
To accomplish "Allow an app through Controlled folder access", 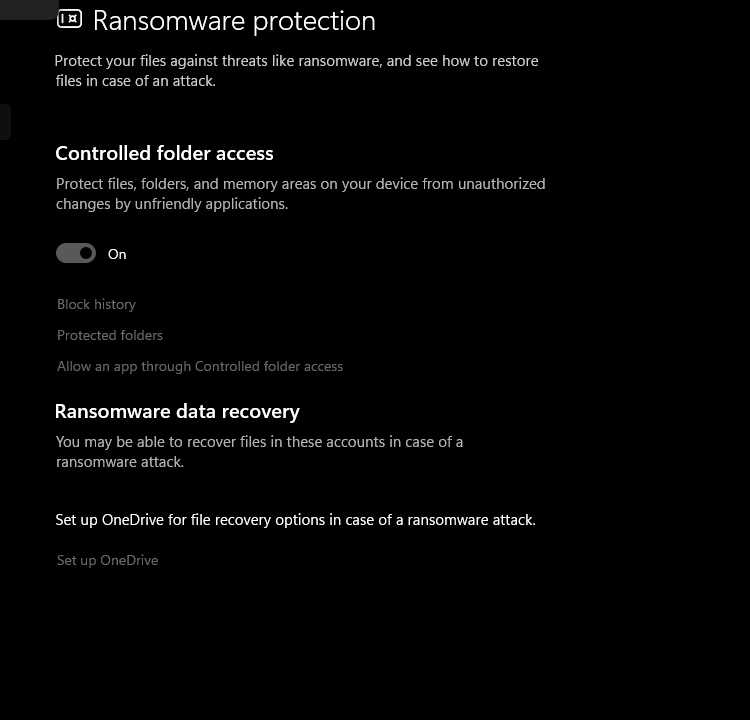I will click(200, 366).
